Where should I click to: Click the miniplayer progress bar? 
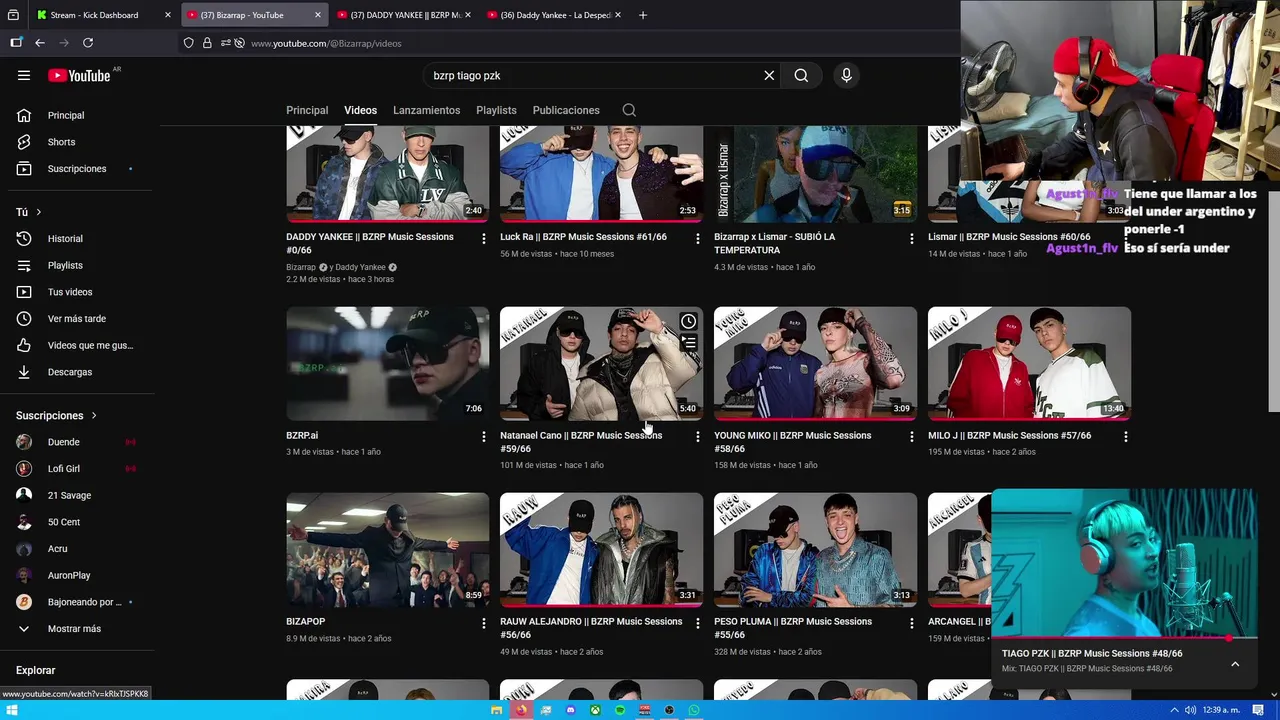click(1124, 638)
